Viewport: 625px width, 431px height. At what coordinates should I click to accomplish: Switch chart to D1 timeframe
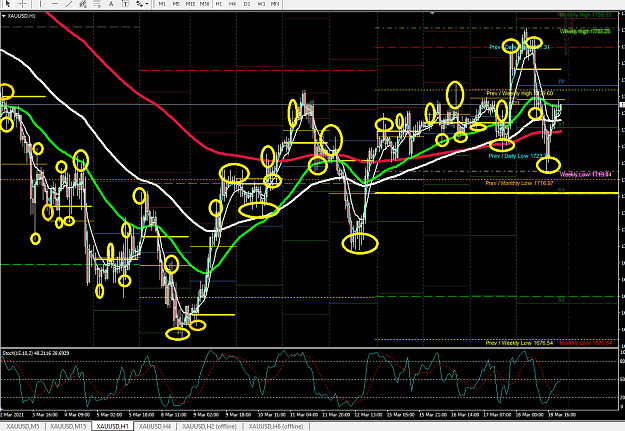click(x=247, y=4)
